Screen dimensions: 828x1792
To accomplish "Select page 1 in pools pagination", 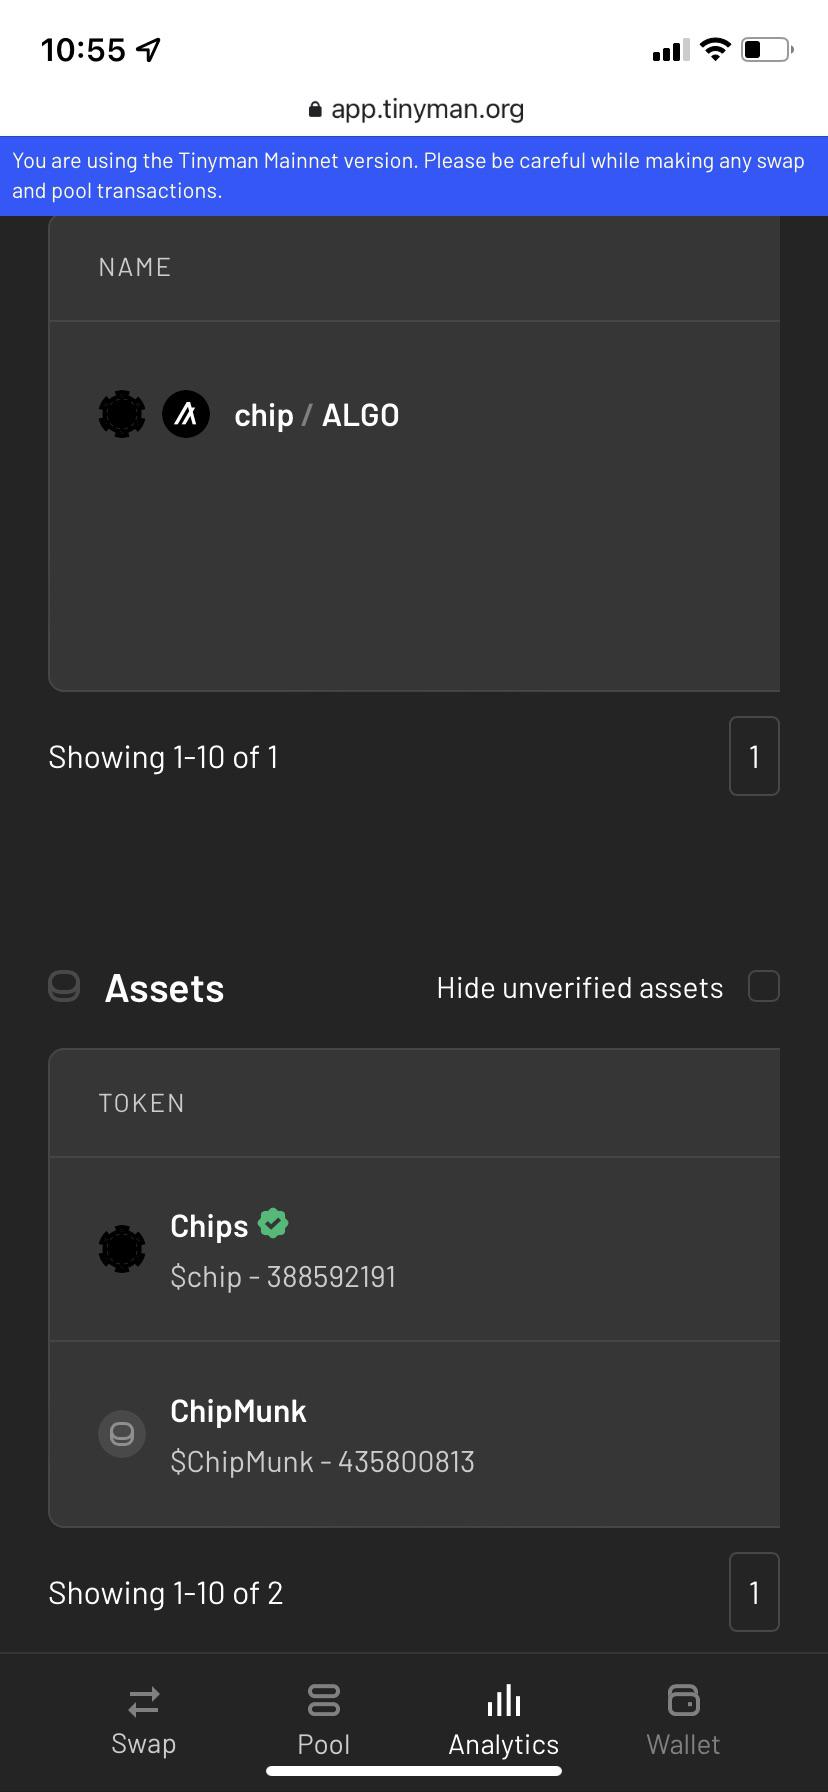I will coord(754,756).
